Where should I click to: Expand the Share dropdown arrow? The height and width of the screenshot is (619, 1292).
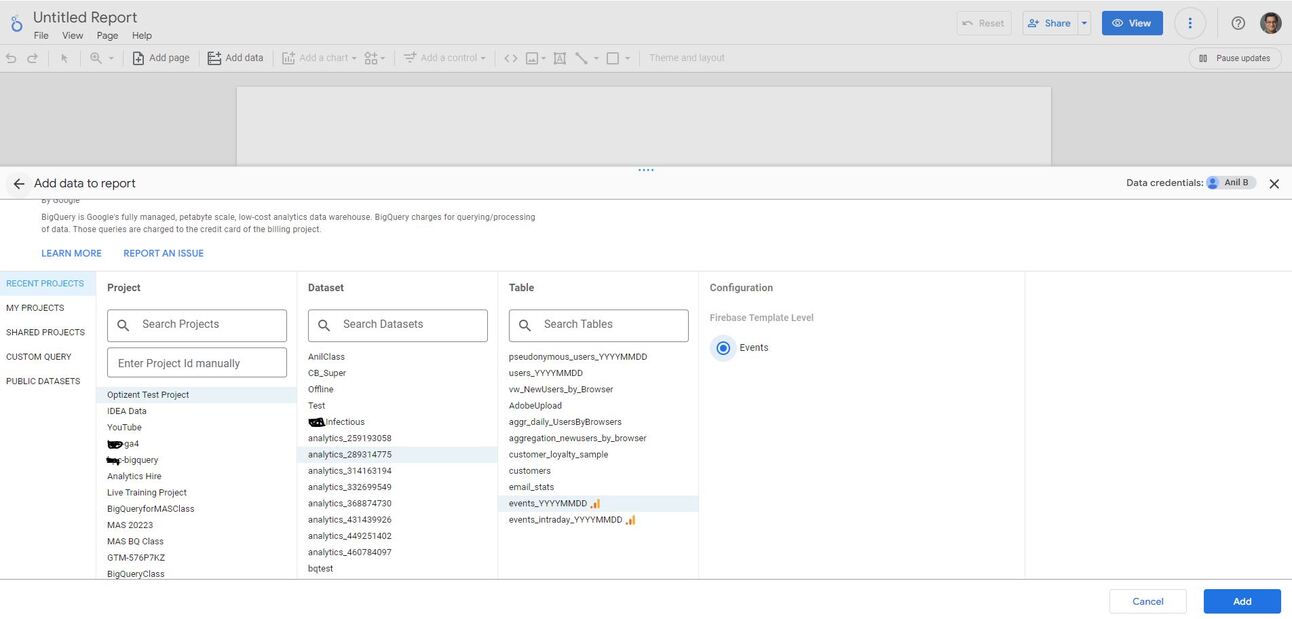[x=1084, y=22]
